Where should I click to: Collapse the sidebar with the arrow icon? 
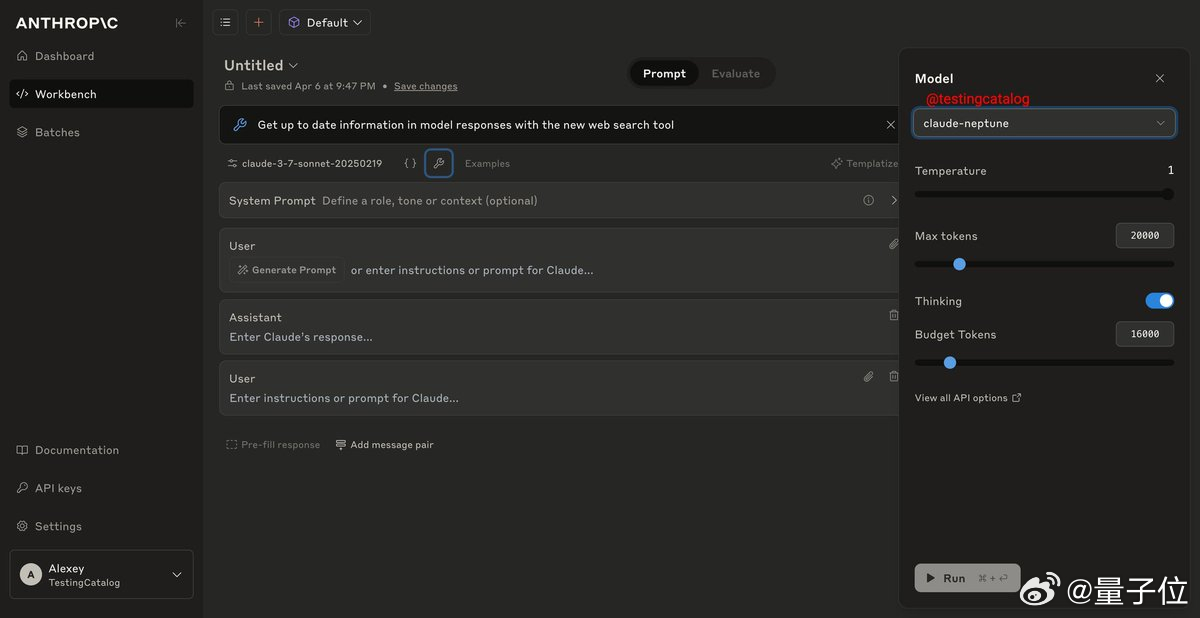[x=180, y=23]
